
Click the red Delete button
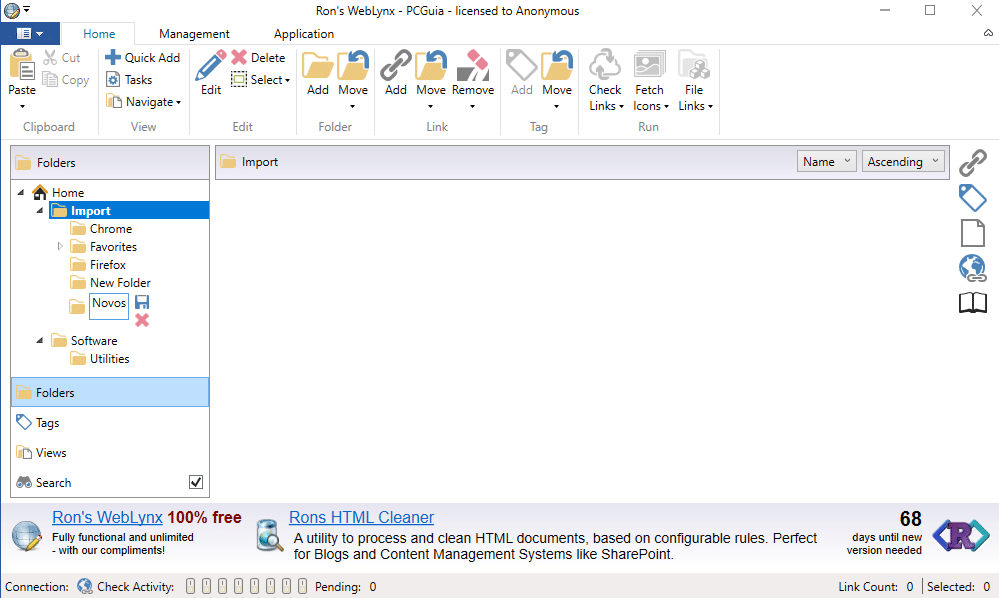[258, 57]
